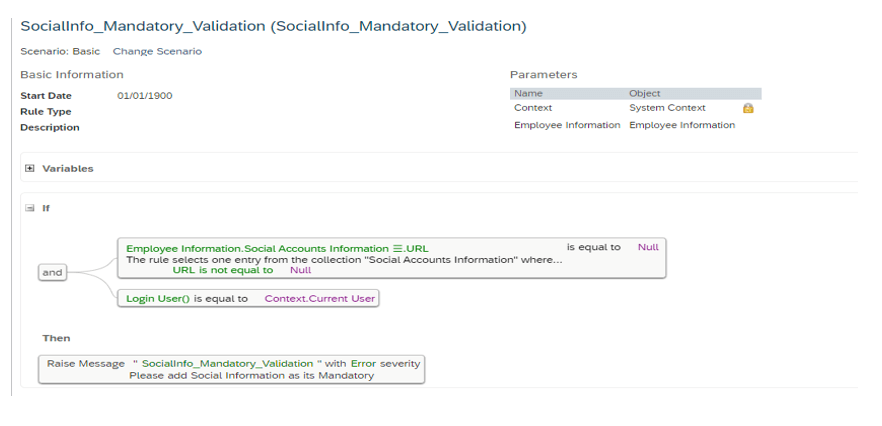This screenshot has width=882, height=426.
Task: Click the Login User() function expression
Action: pyautogui.click(x=158, y=299)
